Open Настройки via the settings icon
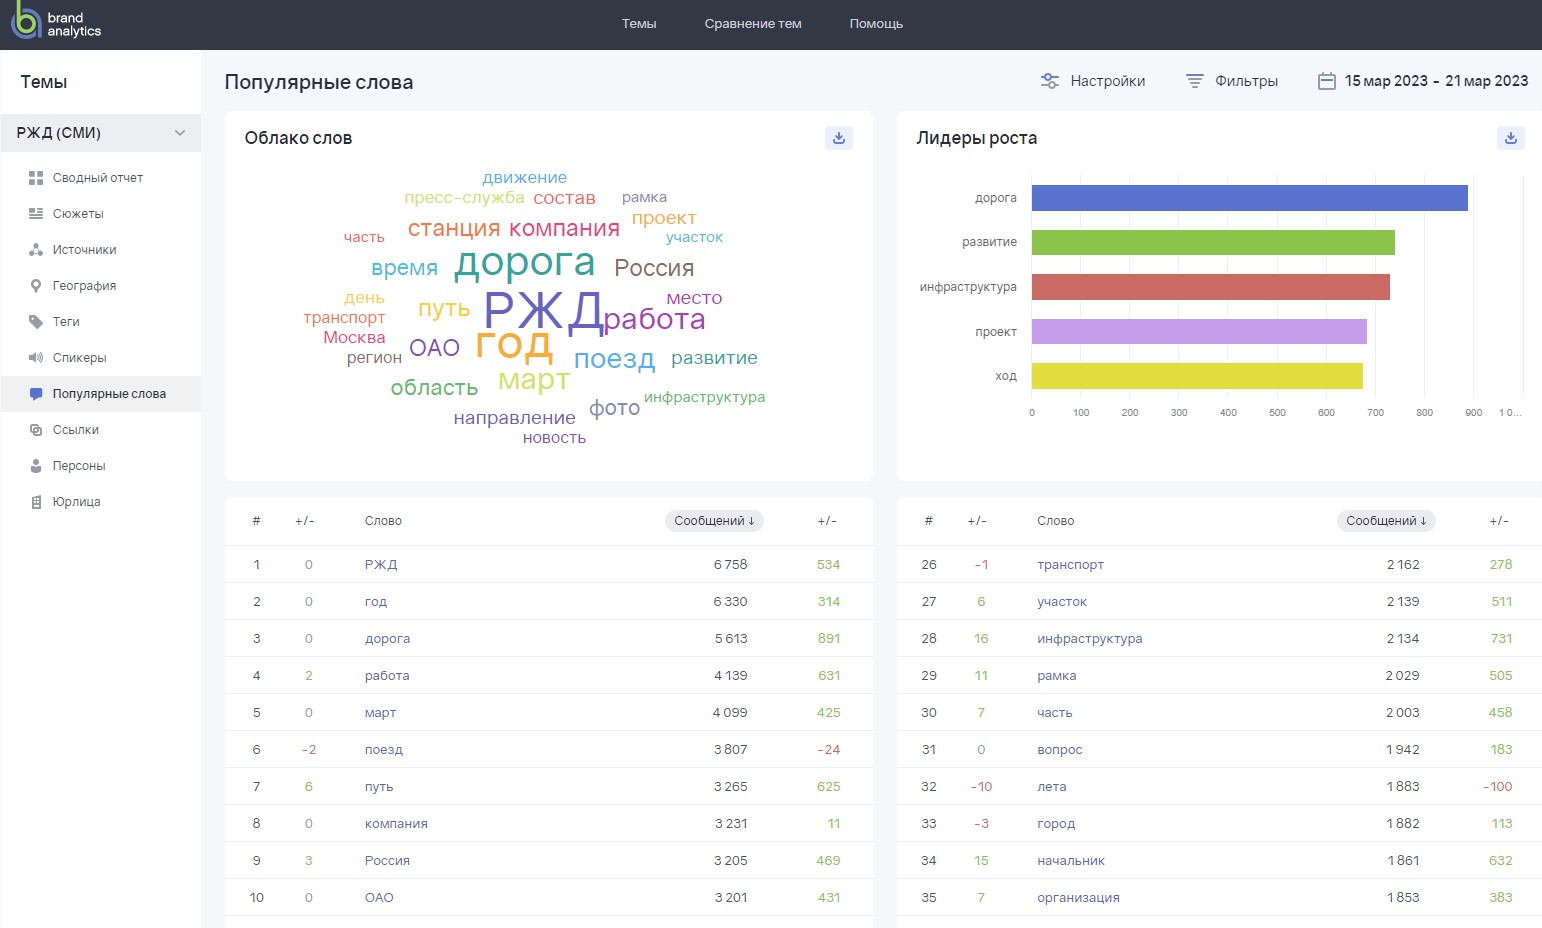The width and height of the screenshot is (1542, 928). click(x=1048, y=80)
